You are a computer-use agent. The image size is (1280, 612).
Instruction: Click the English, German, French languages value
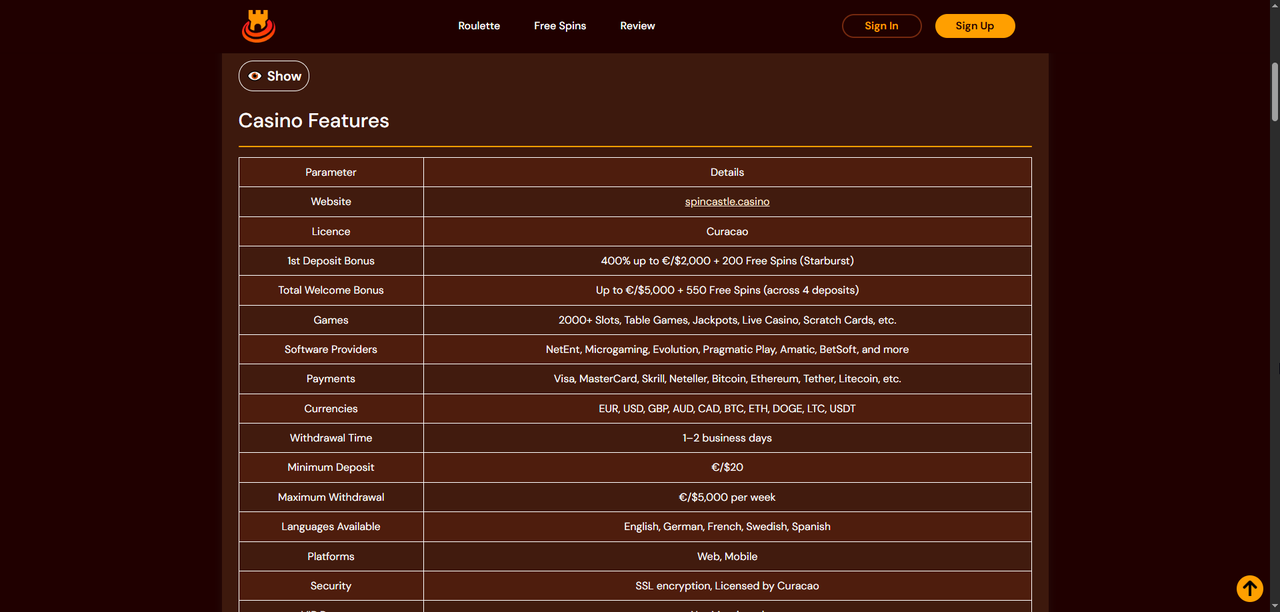[x=727, y=527]
